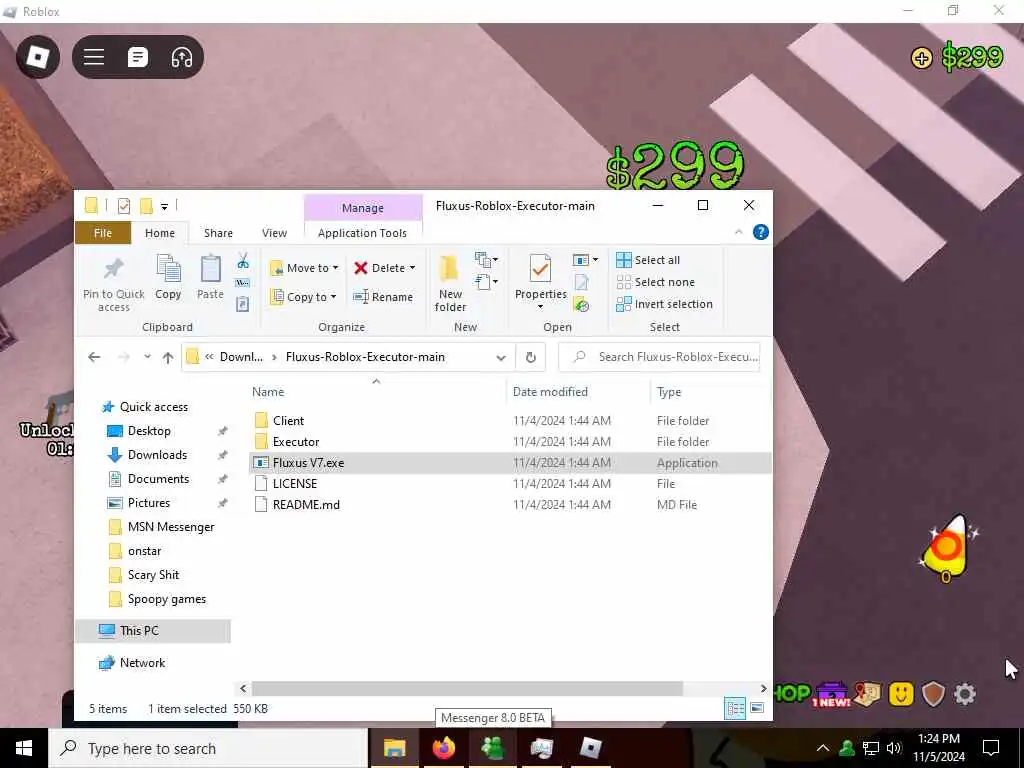1024x768 pixels.
Task: Switch to Details view icon
Action: (735, 708)
